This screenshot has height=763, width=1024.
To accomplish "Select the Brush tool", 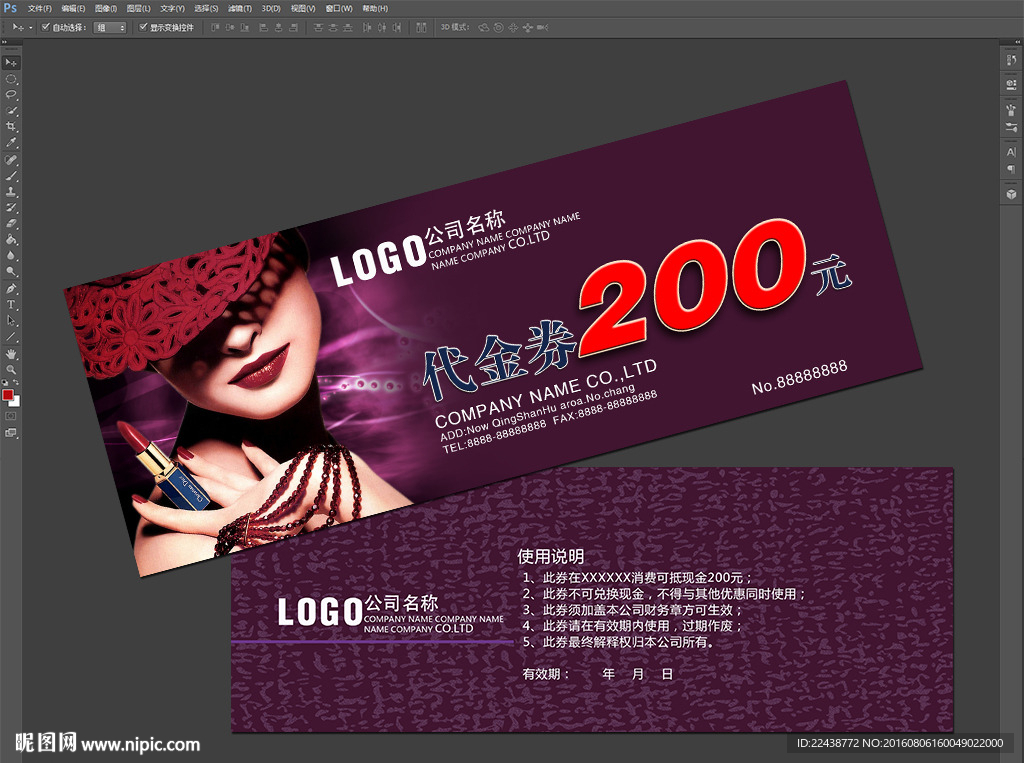I will [11, 176].
